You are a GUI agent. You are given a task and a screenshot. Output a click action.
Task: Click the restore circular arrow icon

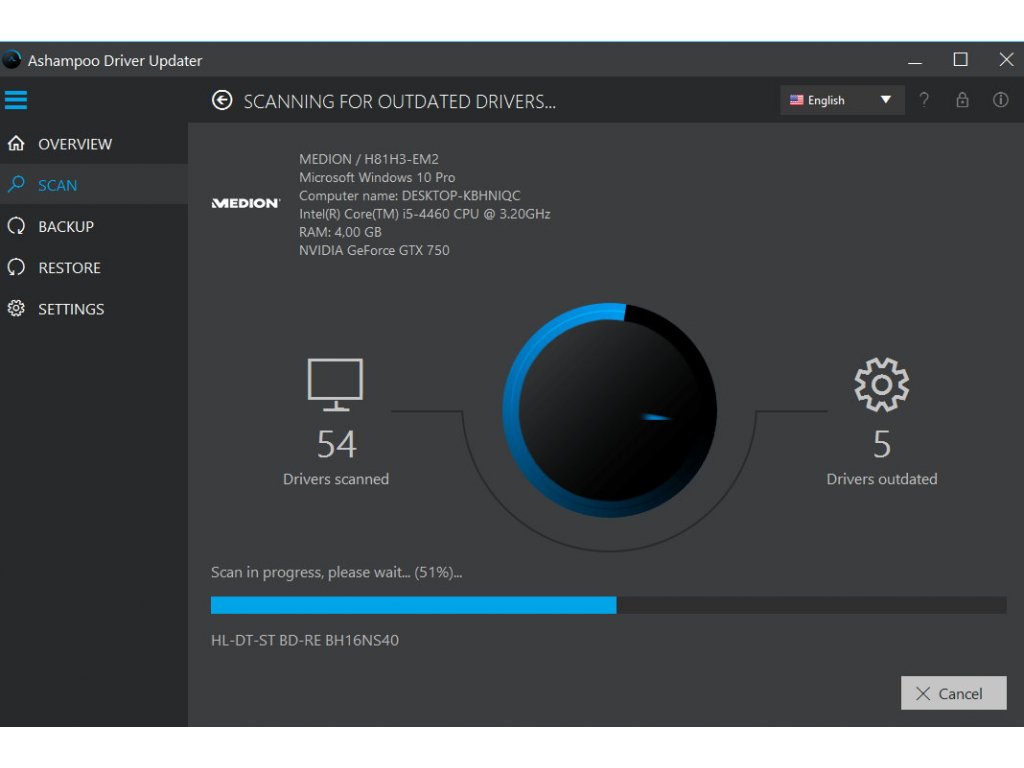(x=16, y=267)
